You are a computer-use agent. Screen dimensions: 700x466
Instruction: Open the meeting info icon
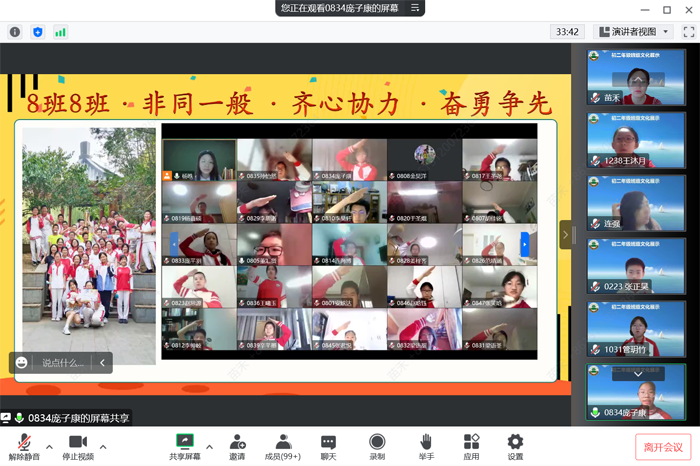(x=15, y=32)
